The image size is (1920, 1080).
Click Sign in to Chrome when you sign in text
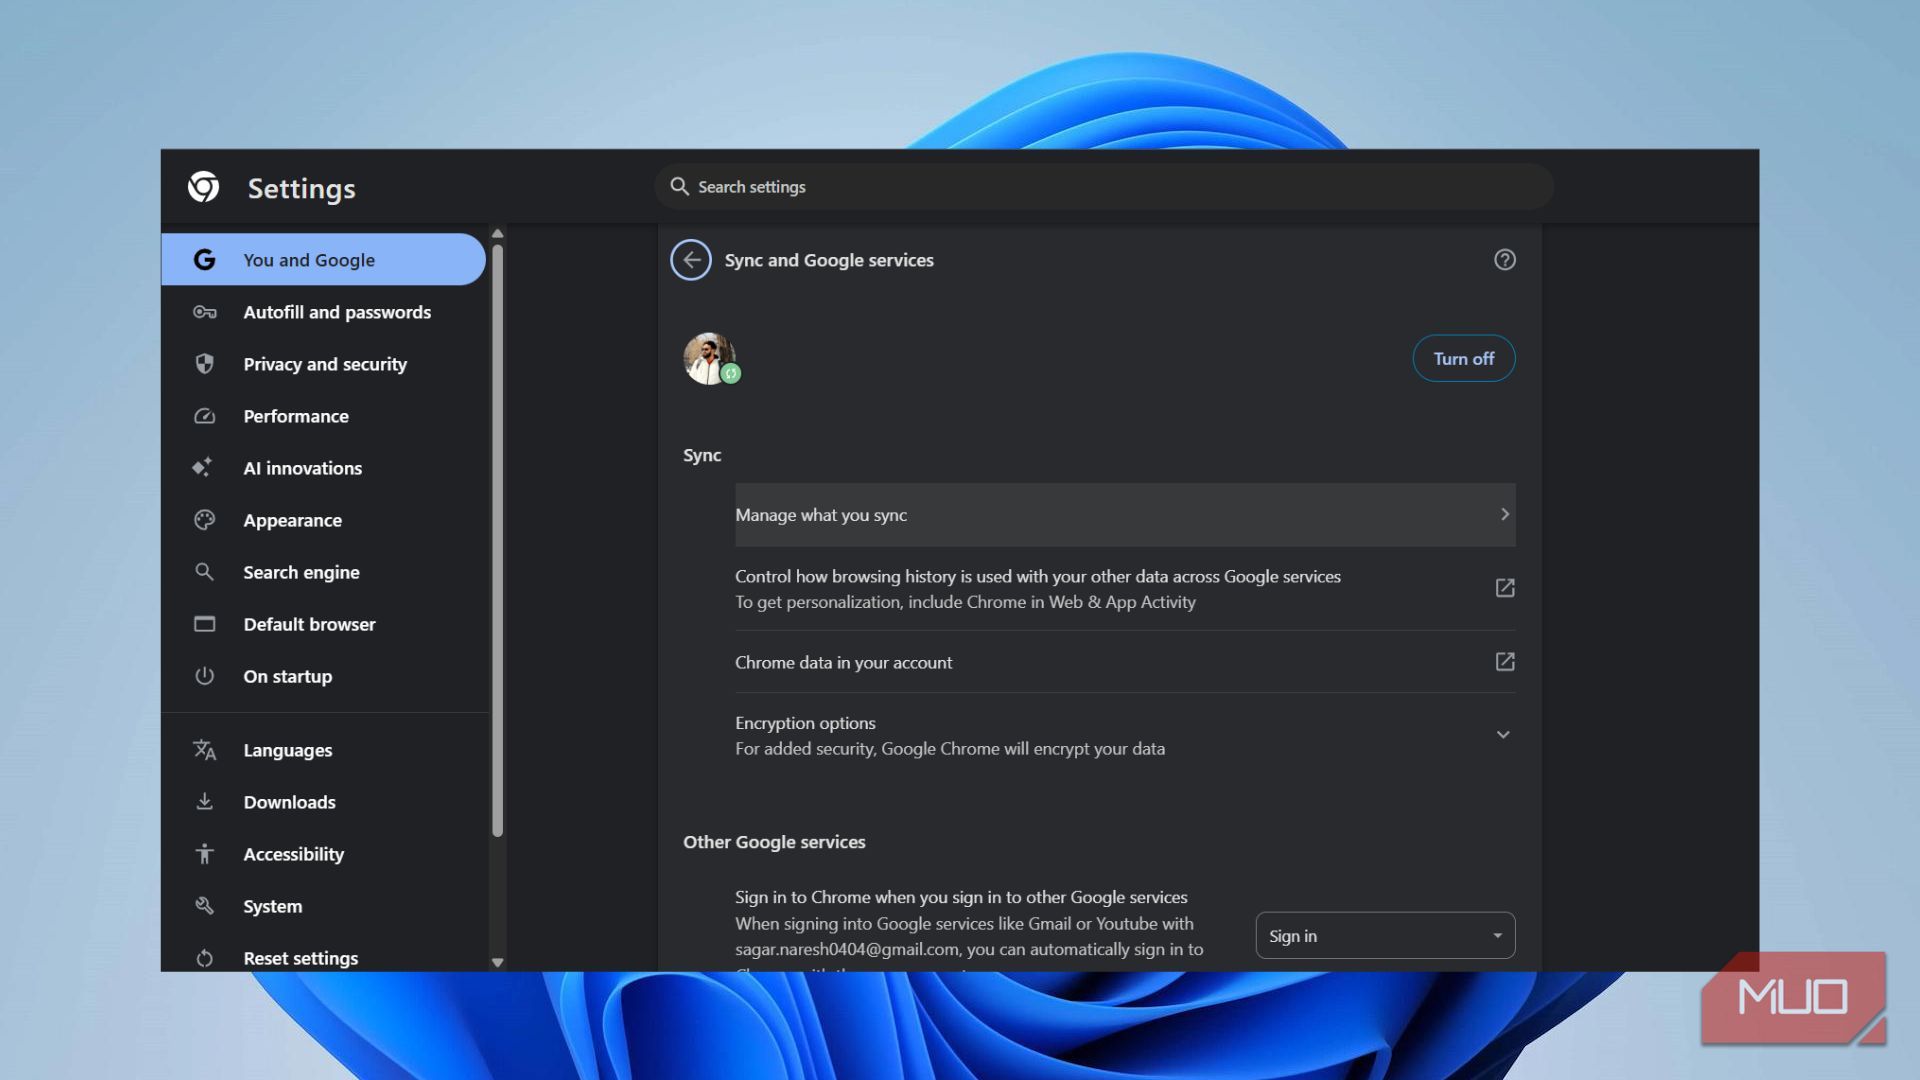pos(961,897)
